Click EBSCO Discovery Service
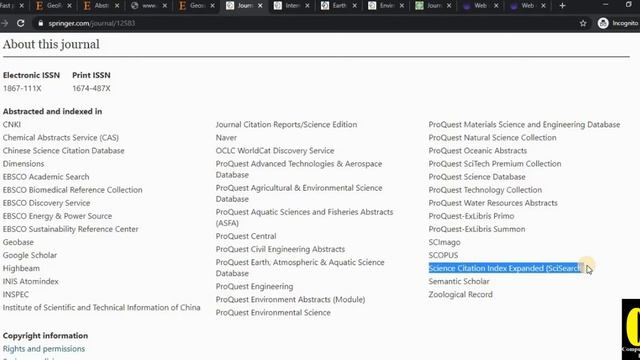The image size is (640, 360). pos(46,203)
